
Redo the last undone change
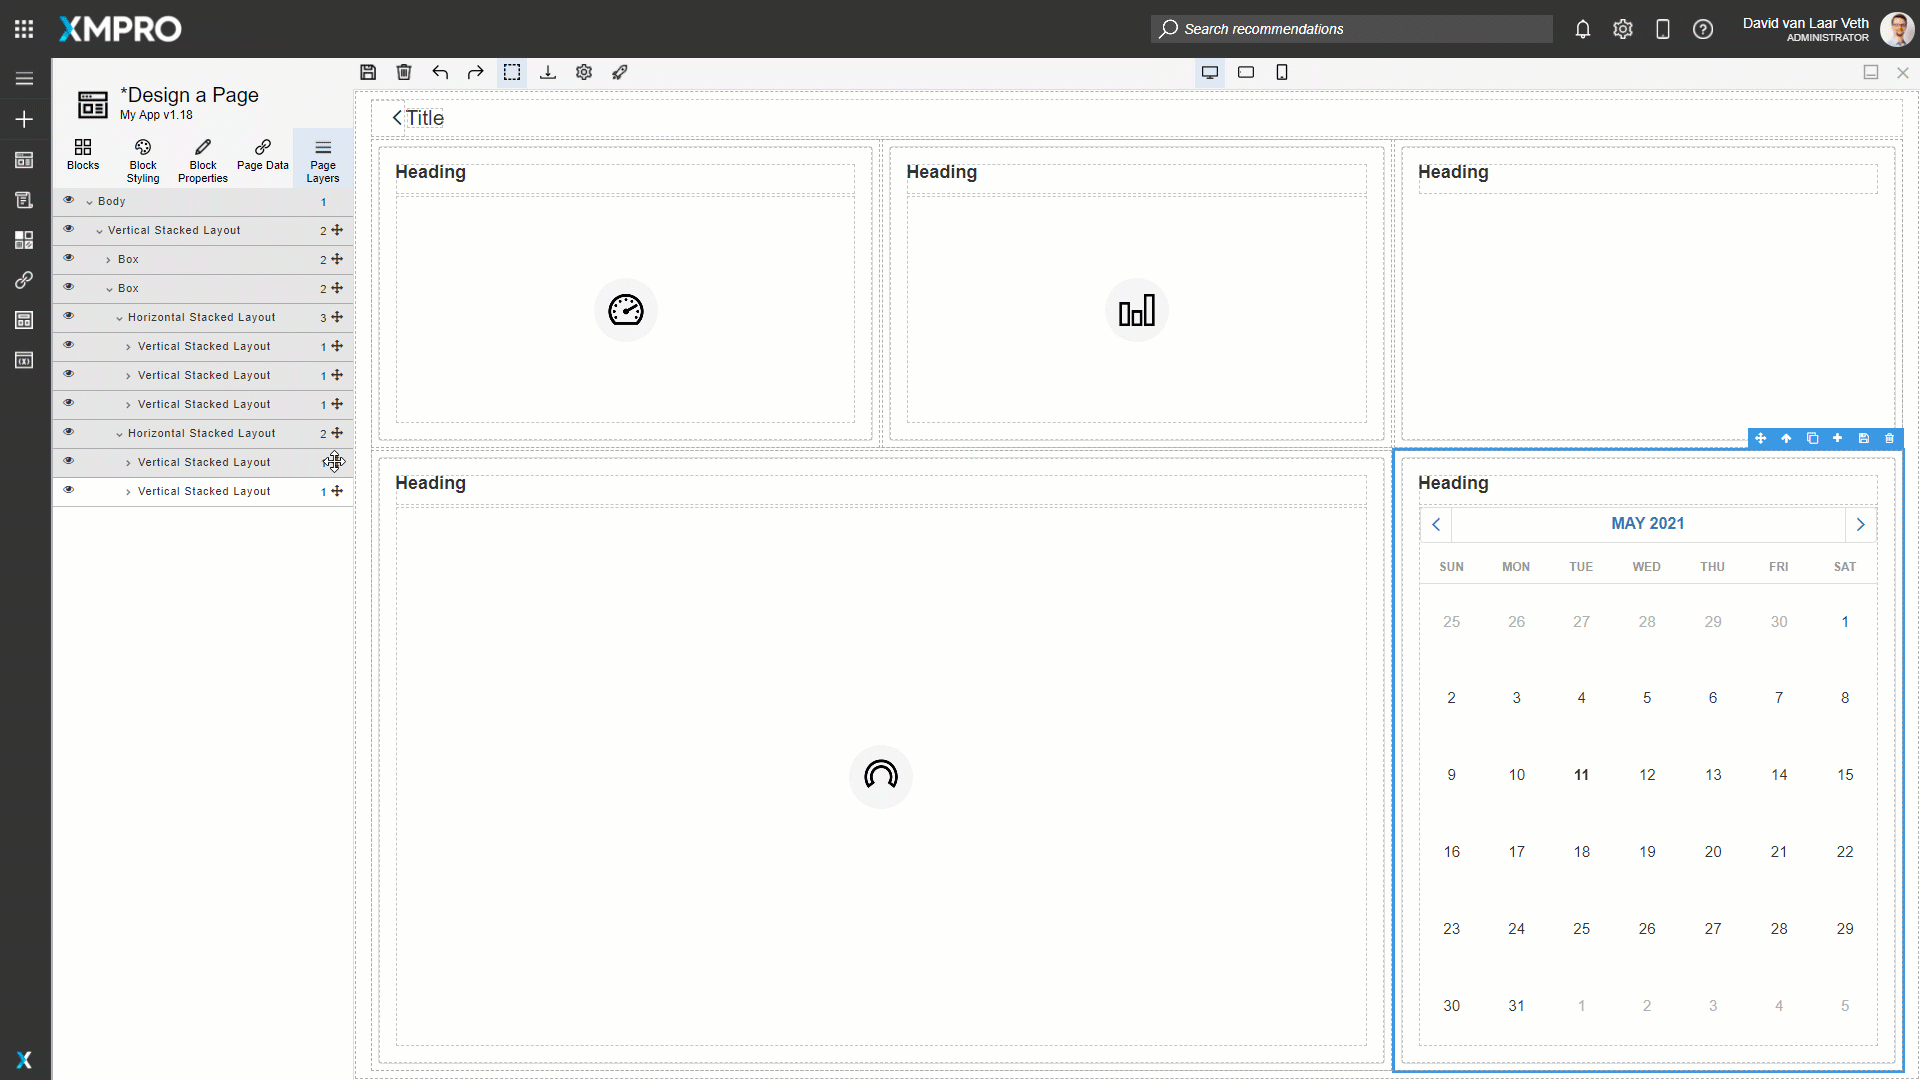(476, 72)
